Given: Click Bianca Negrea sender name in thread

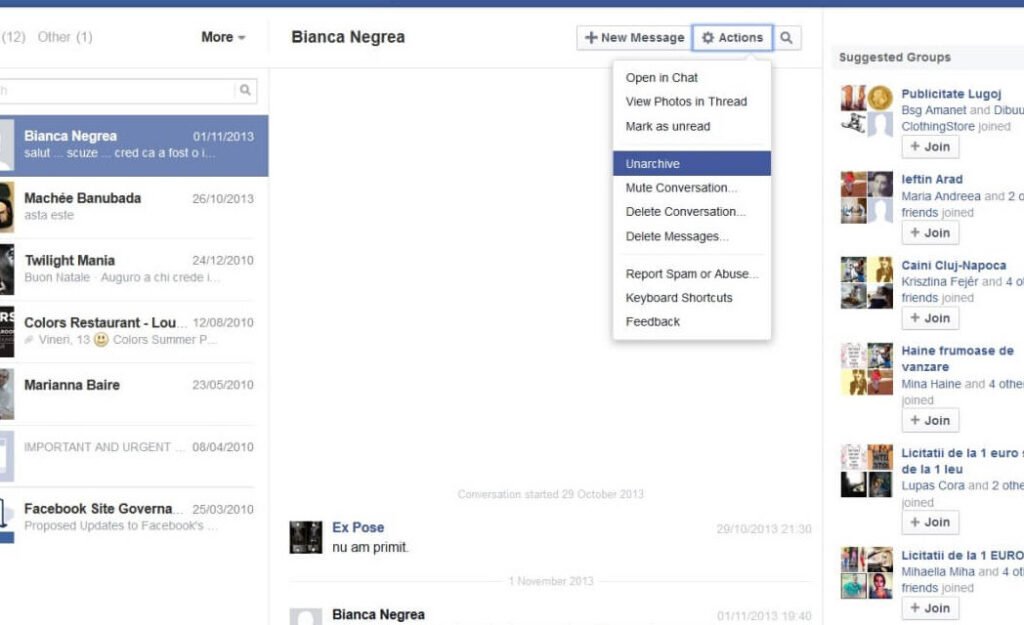Looking at the screenshot, I should coord(378,615).
